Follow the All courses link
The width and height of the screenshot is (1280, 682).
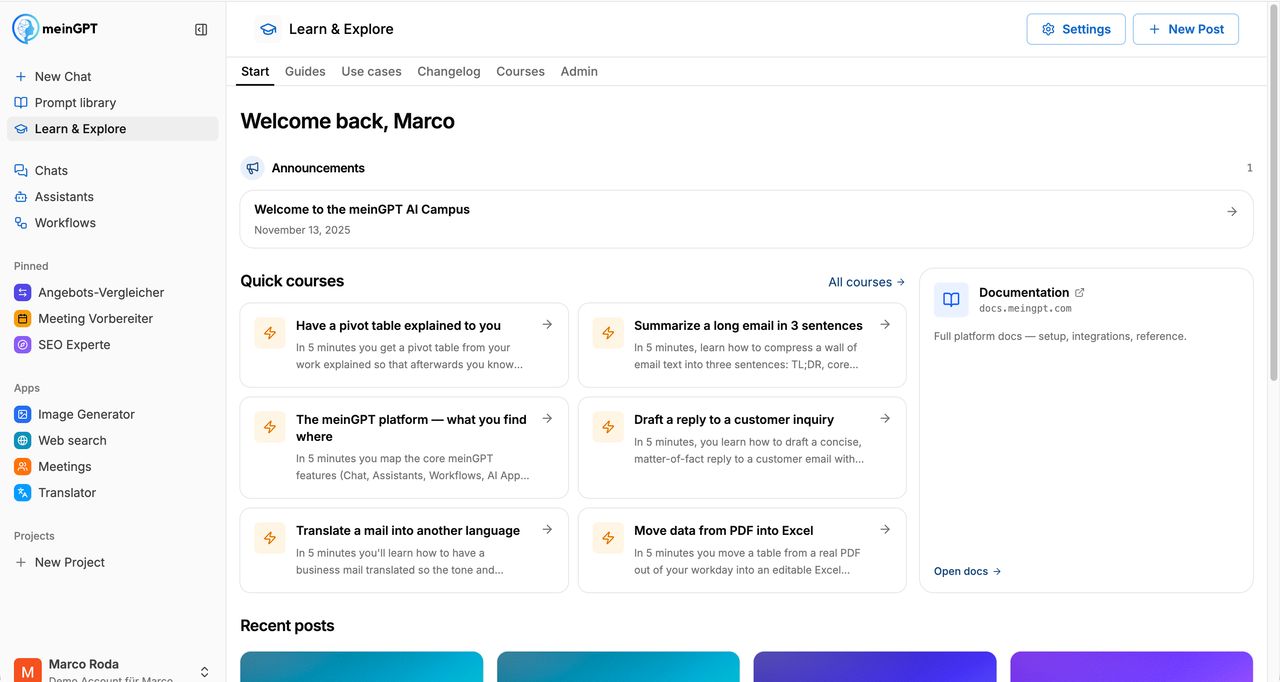pyautogui.click(x=866, y=282)
